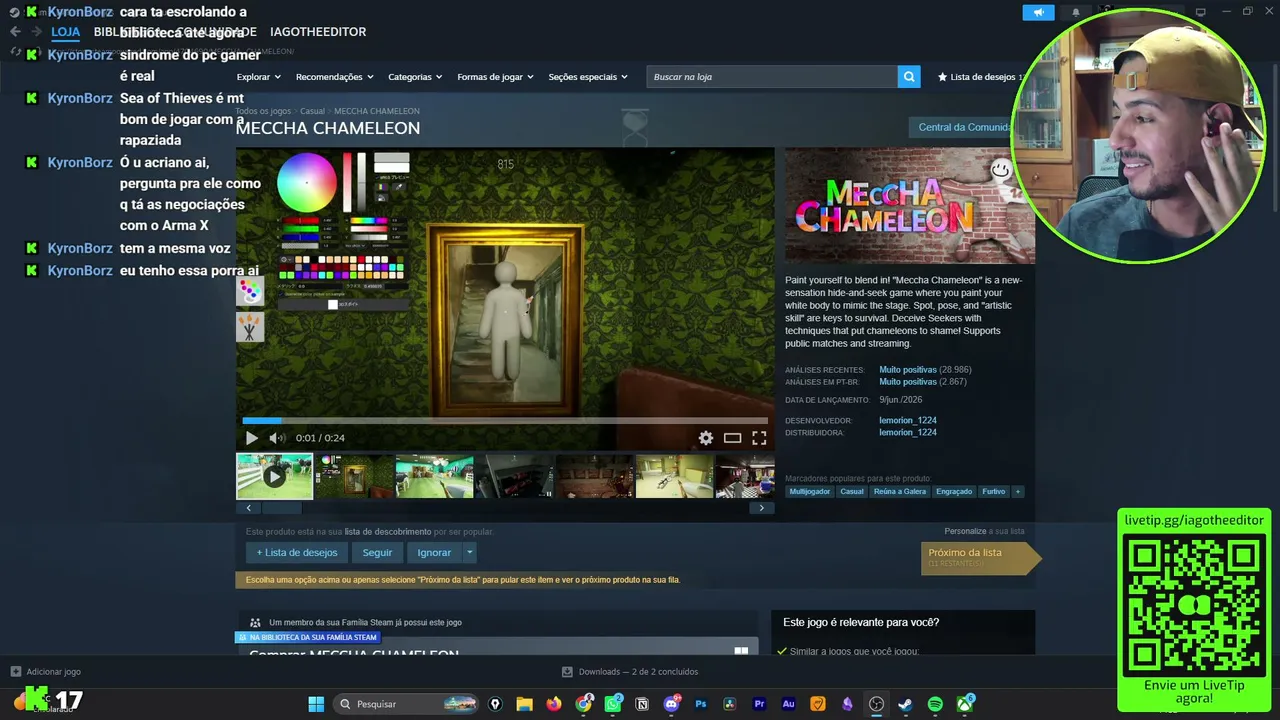The image size is (1280, 720).
Task: Click the Pesquisar taskbar search box
Action: [x=408, y=704]
